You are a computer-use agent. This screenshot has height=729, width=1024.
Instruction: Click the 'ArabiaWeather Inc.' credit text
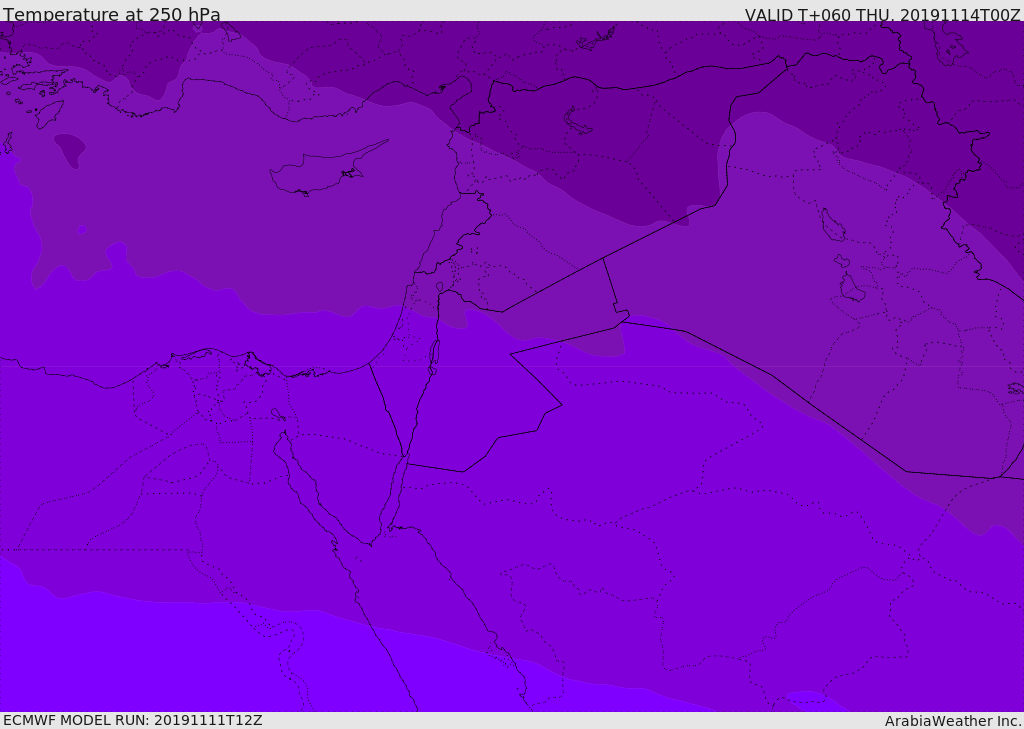coord(954,721)
